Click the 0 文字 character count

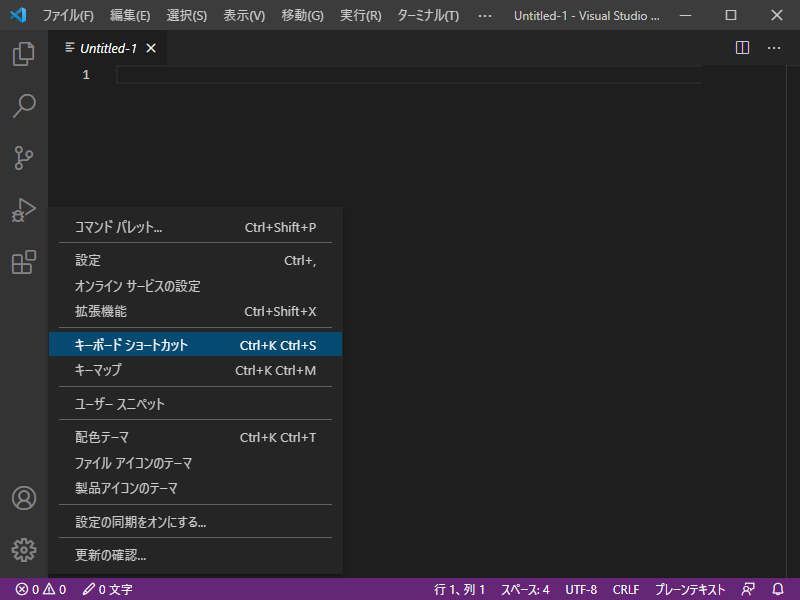click(x=108, y=589)
